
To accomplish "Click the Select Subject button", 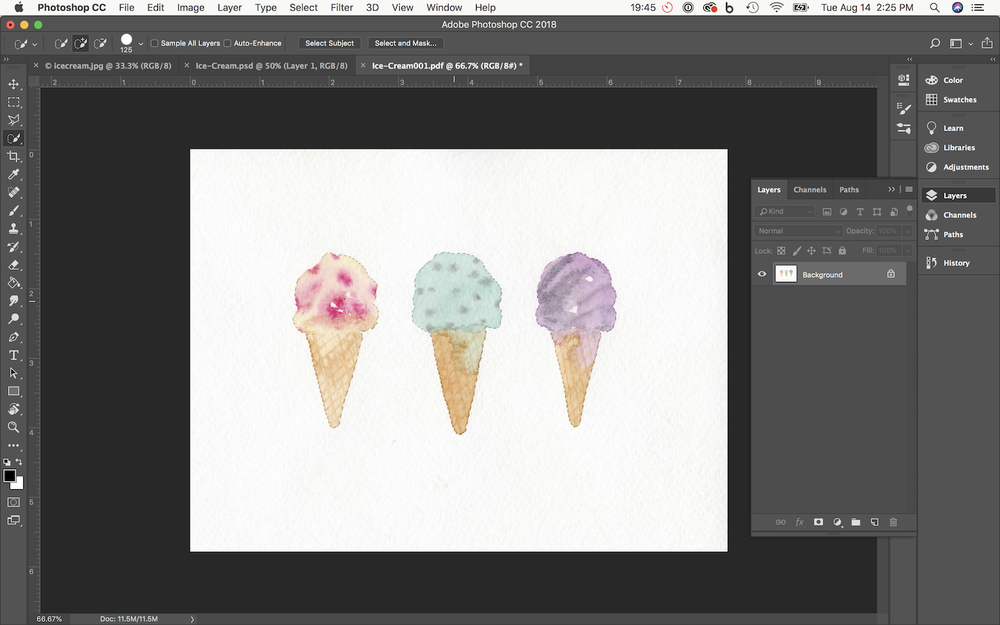I will coord(329,44).
